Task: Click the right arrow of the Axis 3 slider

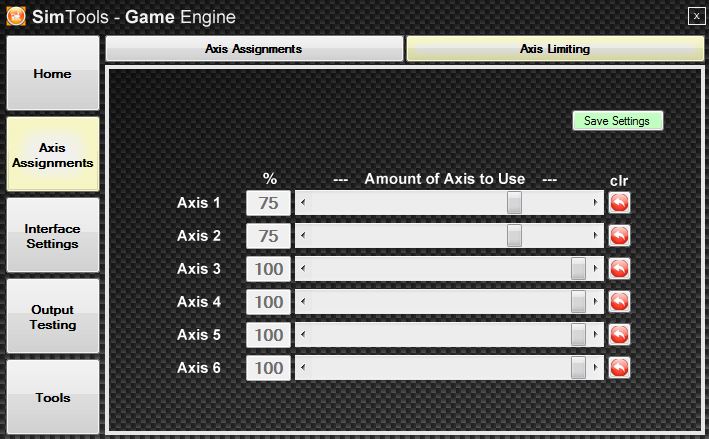Action: [596, 269]
